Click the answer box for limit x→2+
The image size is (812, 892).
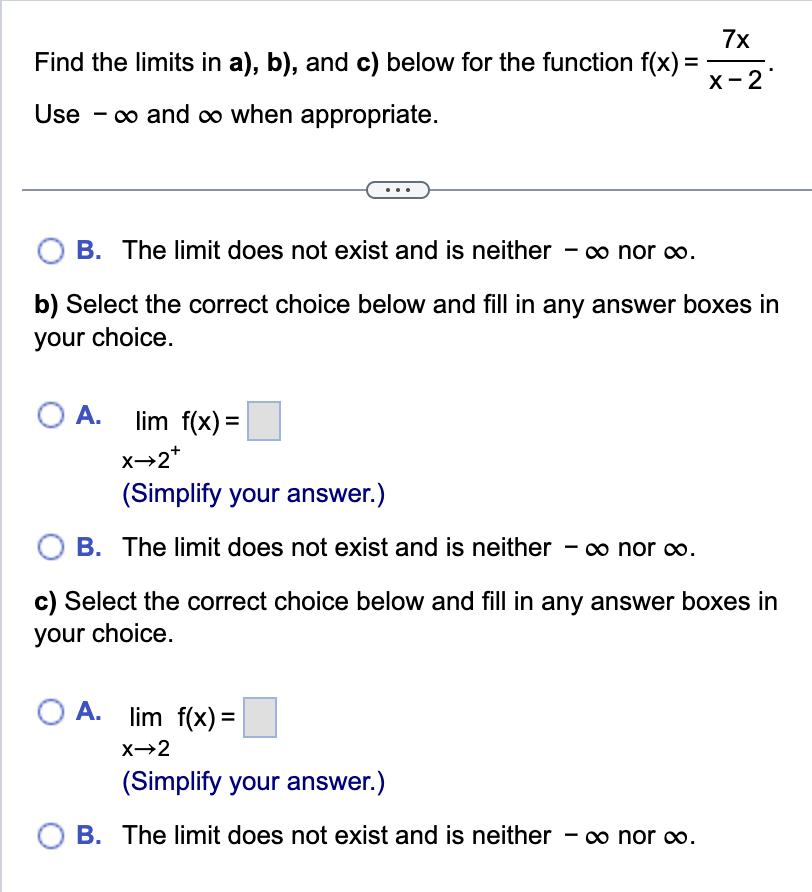266,421
